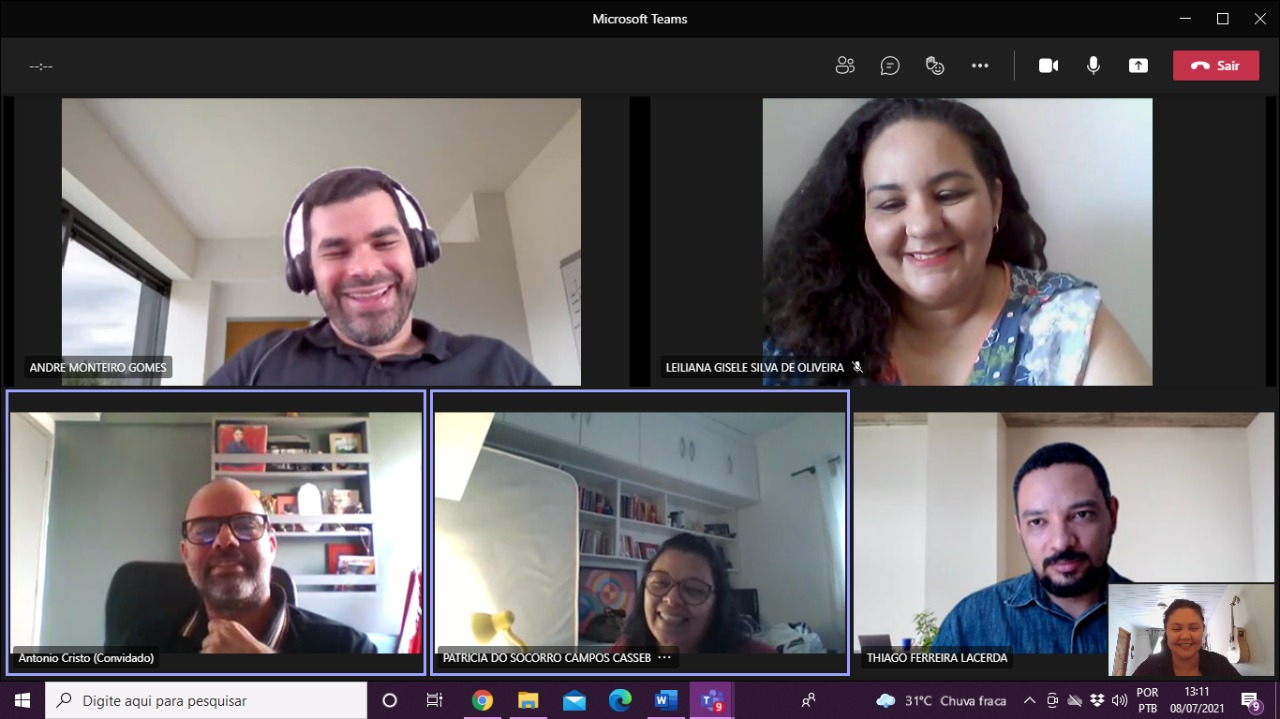Mute the microphone in the meeting toolbar
The width and height of the screenshot is (1280, 719).
point(1094,66)
